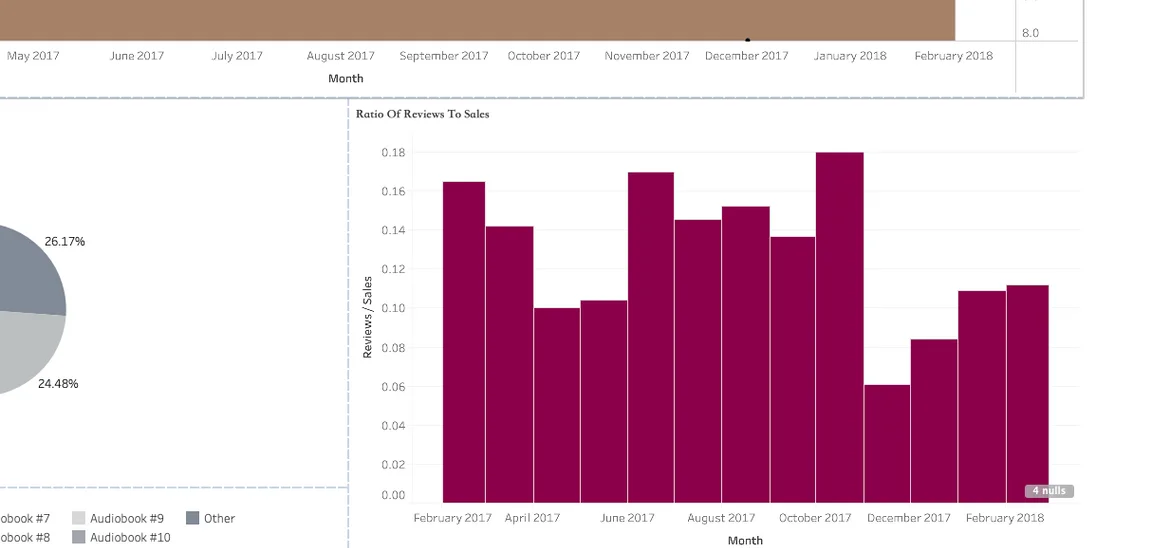
Task: Click the September 2017 label on top axis
Action: point(444,56)
